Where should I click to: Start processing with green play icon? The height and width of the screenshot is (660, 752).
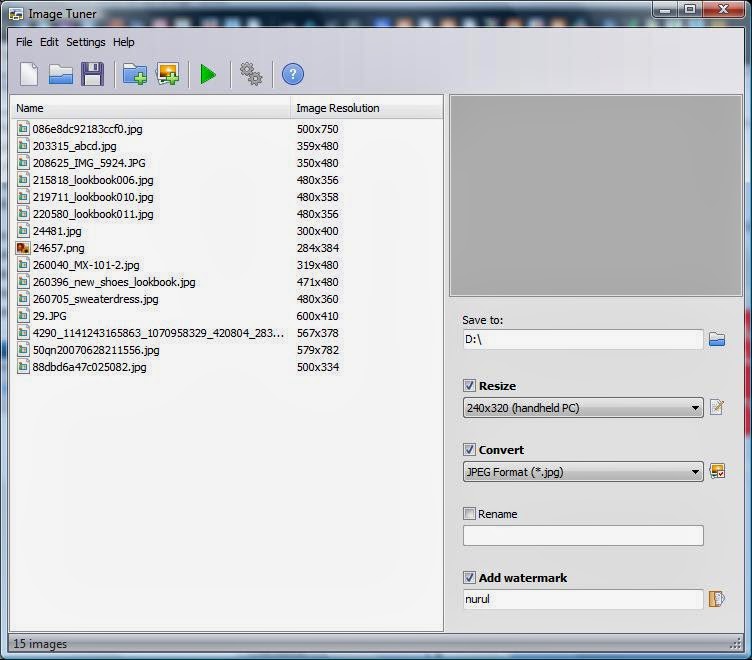point(208,74)
